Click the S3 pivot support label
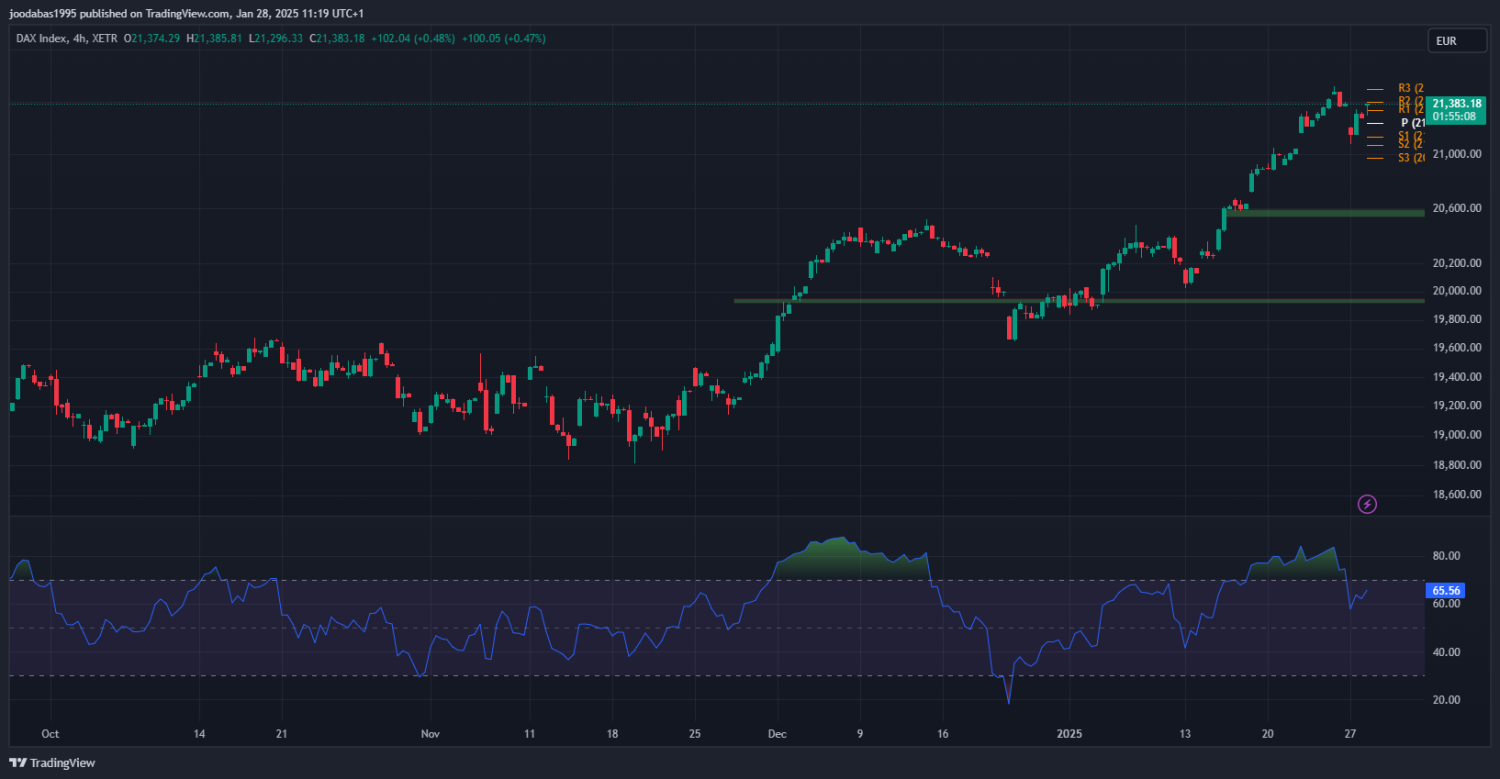 click(1409, 158)
